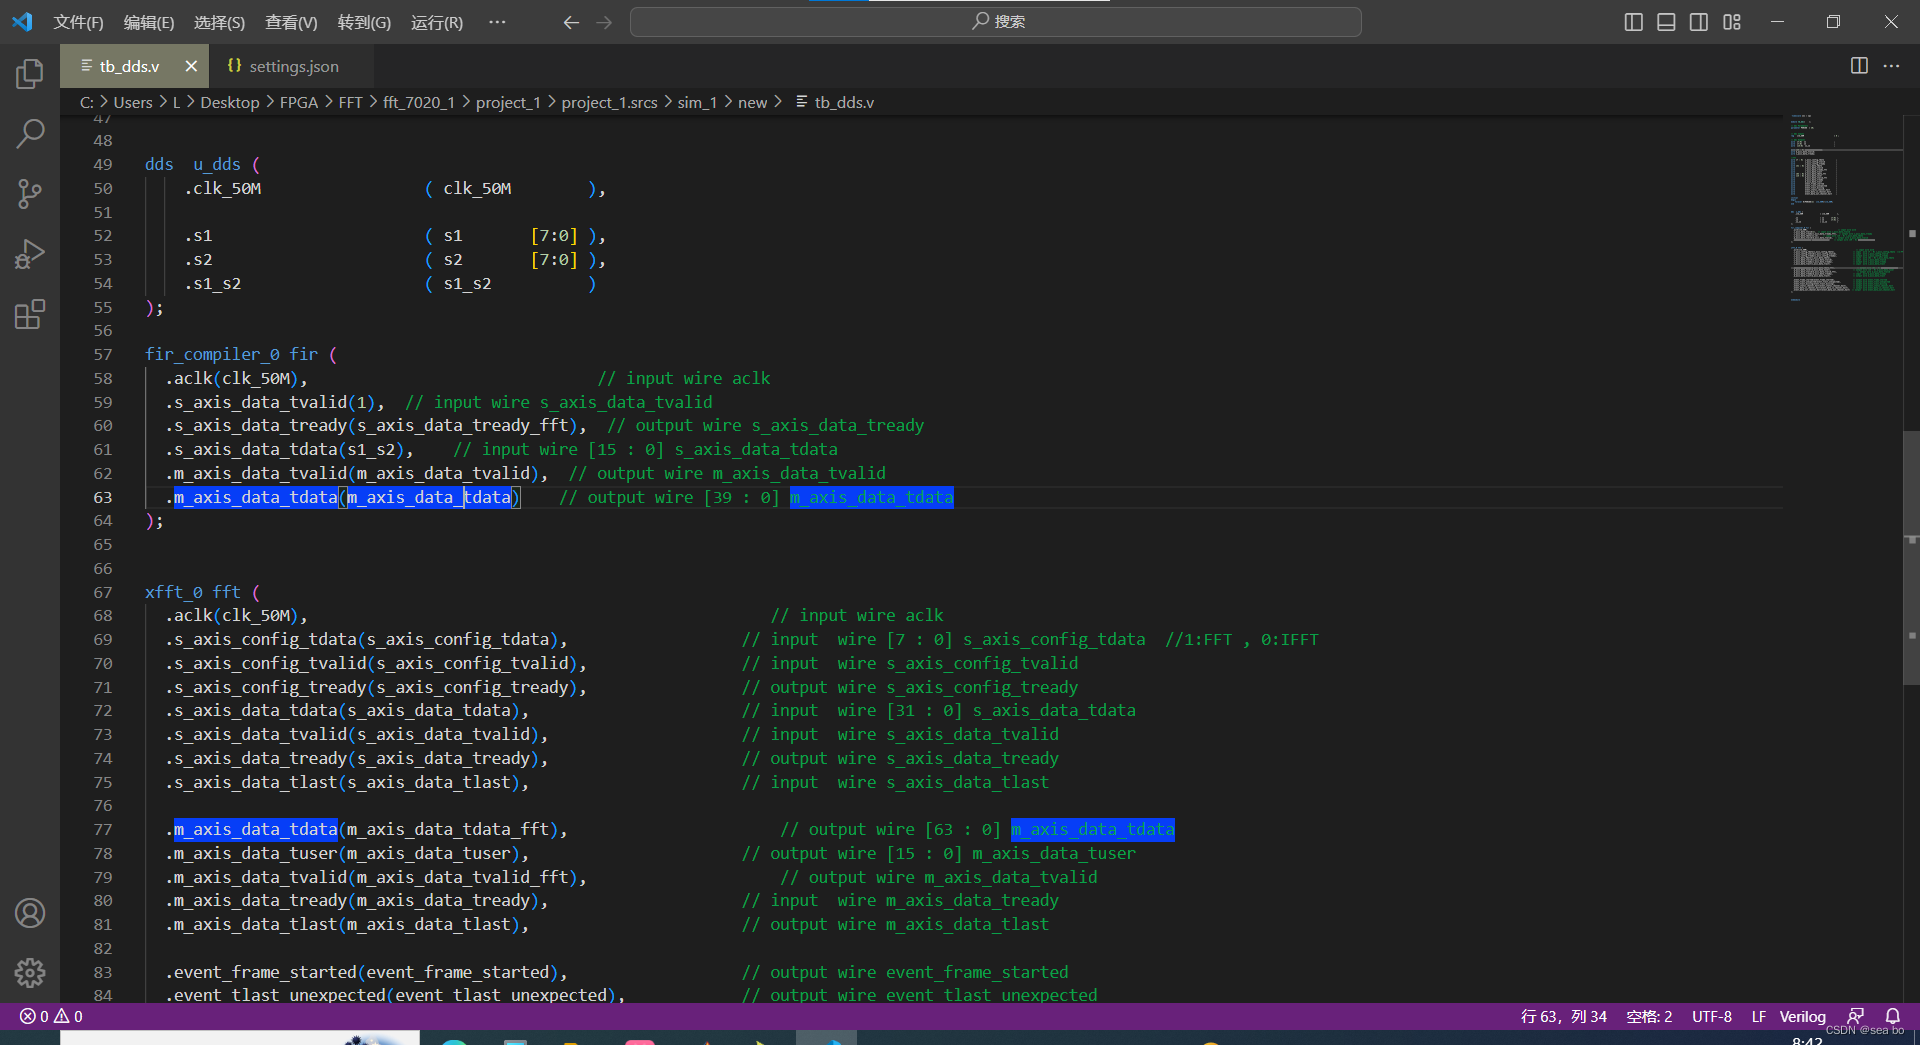Image resolution: width=1920 pixels, height=1045 pixels.
Task: Toggle the secondary side bar layout button
Action: pos(1699,22)
